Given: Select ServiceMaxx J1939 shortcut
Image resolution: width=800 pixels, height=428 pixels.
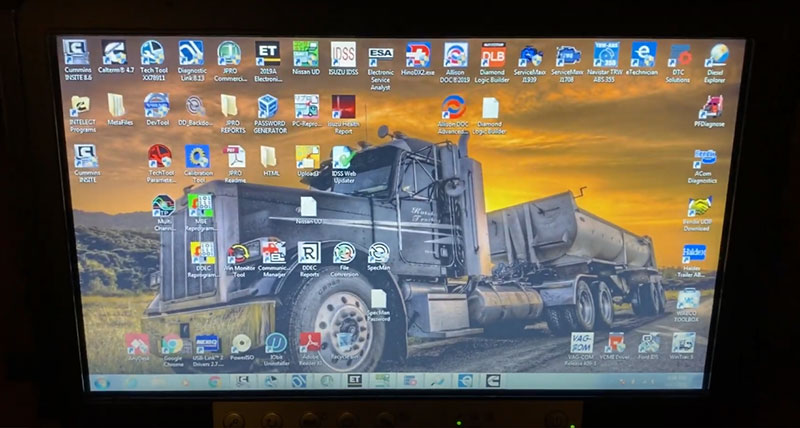Looking at the screenshot, I should 530,55.
